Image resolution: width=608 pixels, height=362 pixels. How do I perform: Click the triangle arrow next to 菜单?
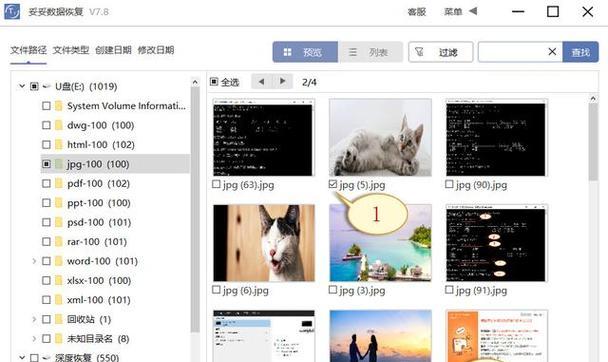[473, 11]
